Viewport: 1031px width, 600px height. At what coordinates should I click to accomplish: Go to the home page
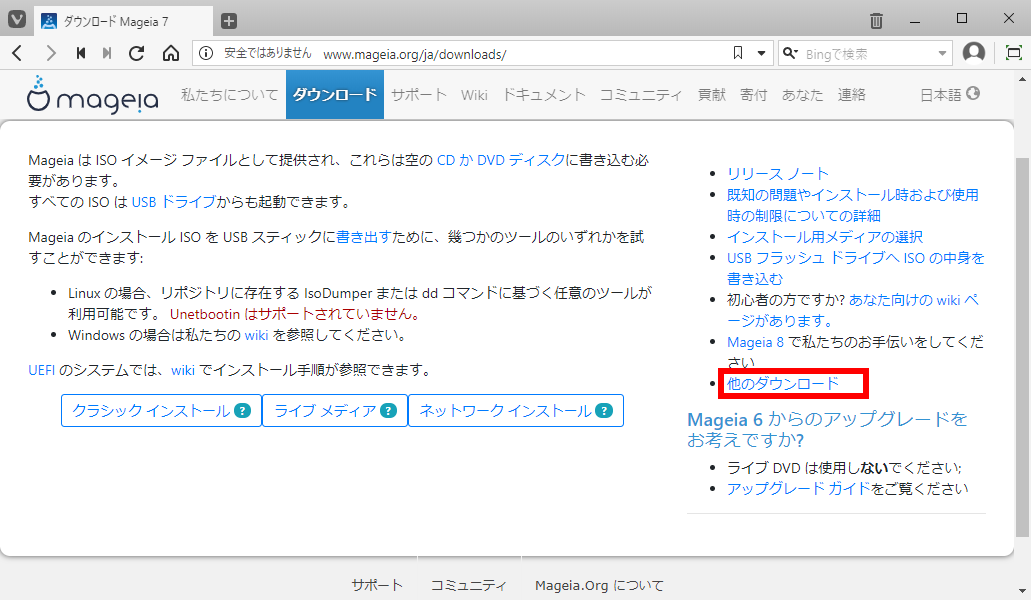coord(171,53)
